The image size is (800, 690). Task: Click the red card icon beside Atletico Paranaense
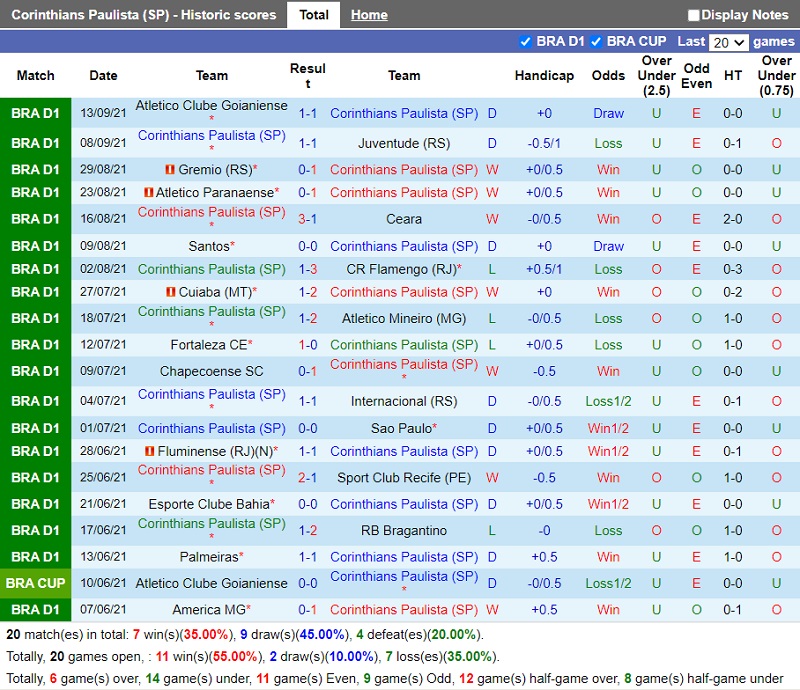[149, 193]
